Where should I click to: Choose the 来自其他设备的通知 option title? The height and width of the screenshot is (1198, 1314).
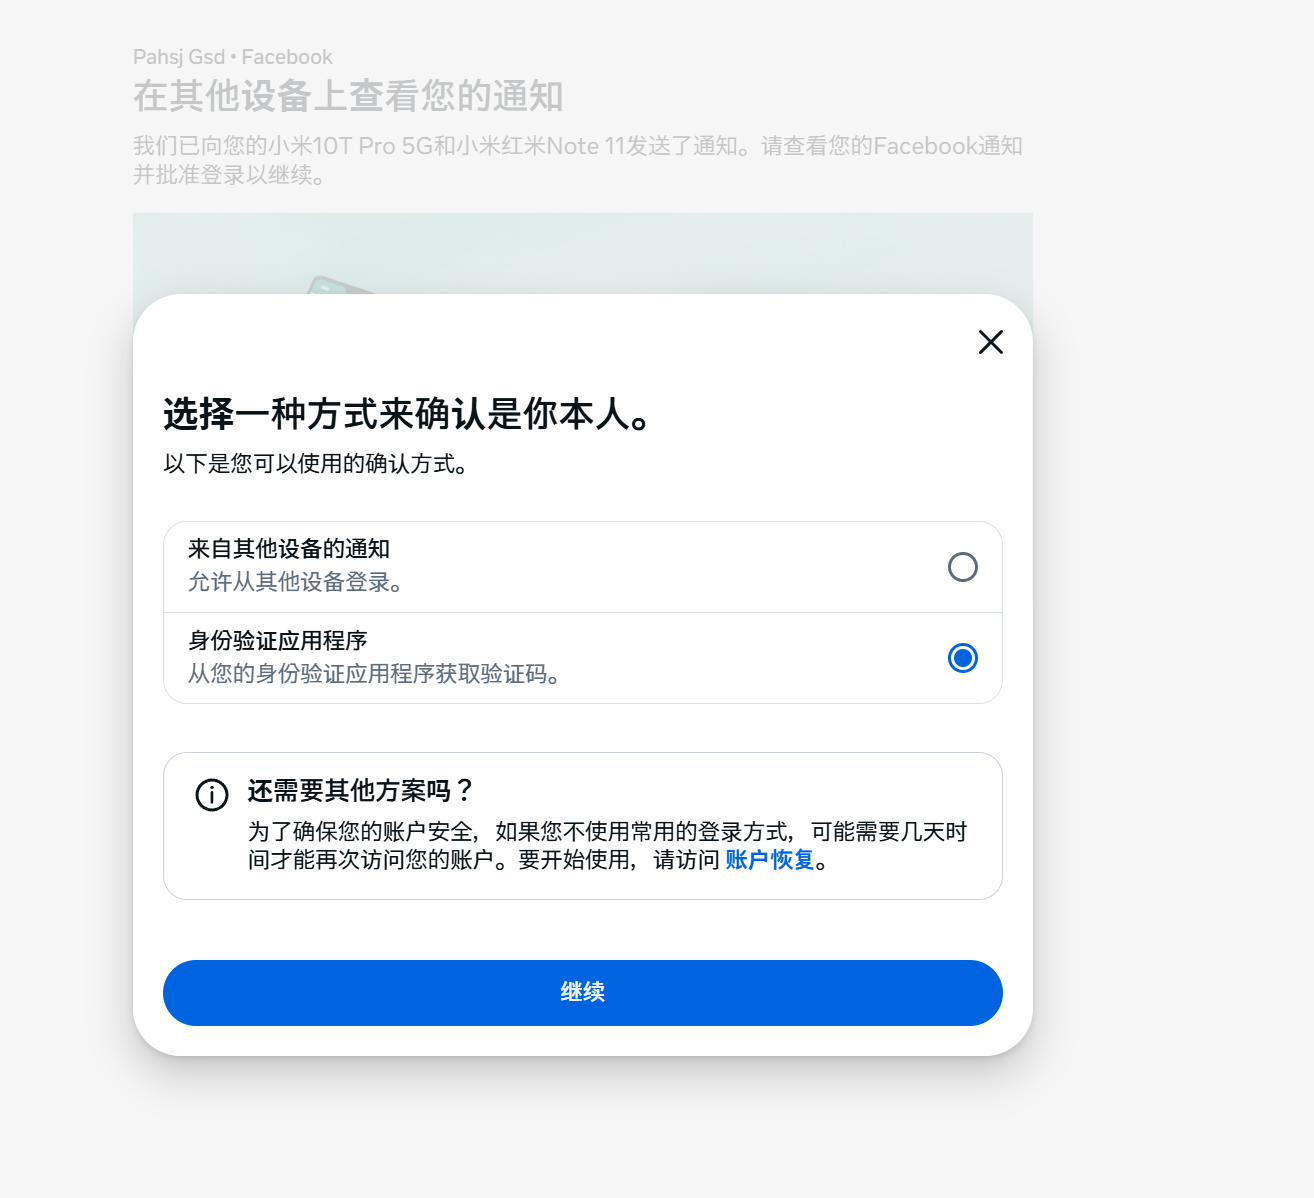[x=289, y=549]
